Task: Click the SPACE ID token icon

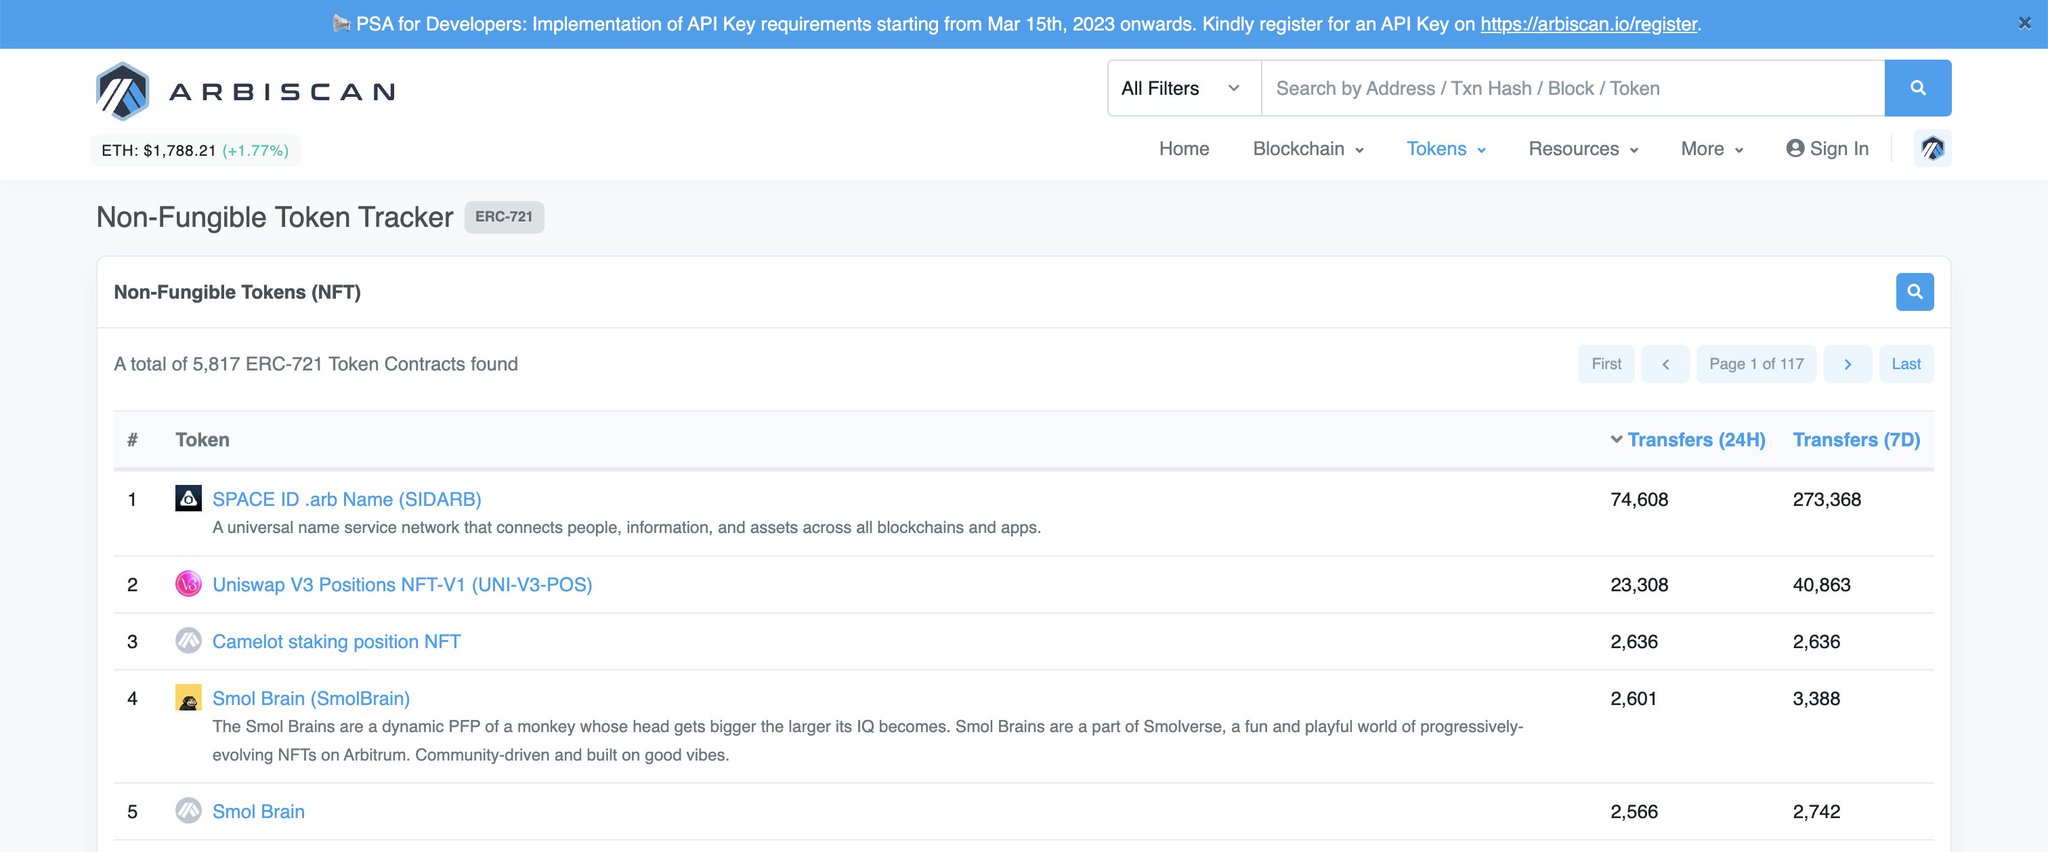Action: [x=188, y=498]
